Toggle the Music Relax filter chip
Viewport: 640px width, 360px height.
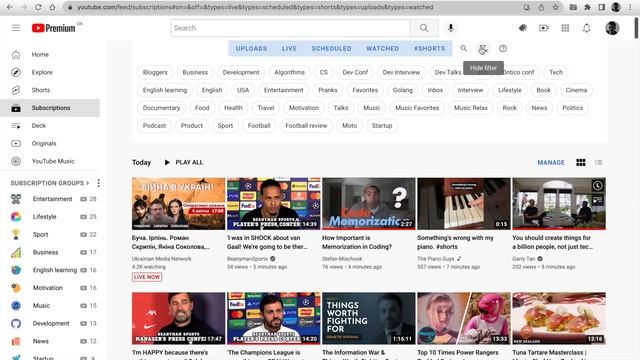471,108
